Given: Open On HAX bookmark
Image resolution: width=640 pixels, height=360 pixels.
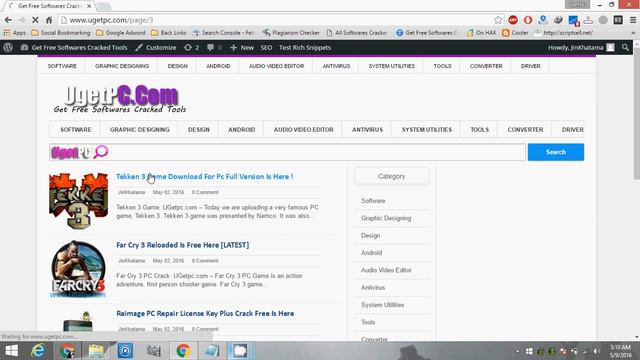Looking at the screenshot, I should pos(482,33).
